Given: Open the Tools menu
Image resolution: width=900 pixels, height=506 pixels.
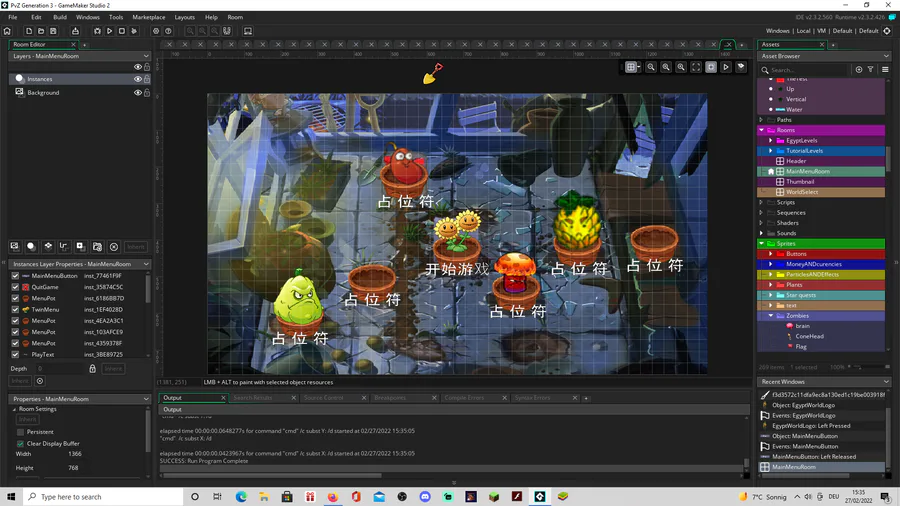Looking at the screenshot, I should coord(116,17).
